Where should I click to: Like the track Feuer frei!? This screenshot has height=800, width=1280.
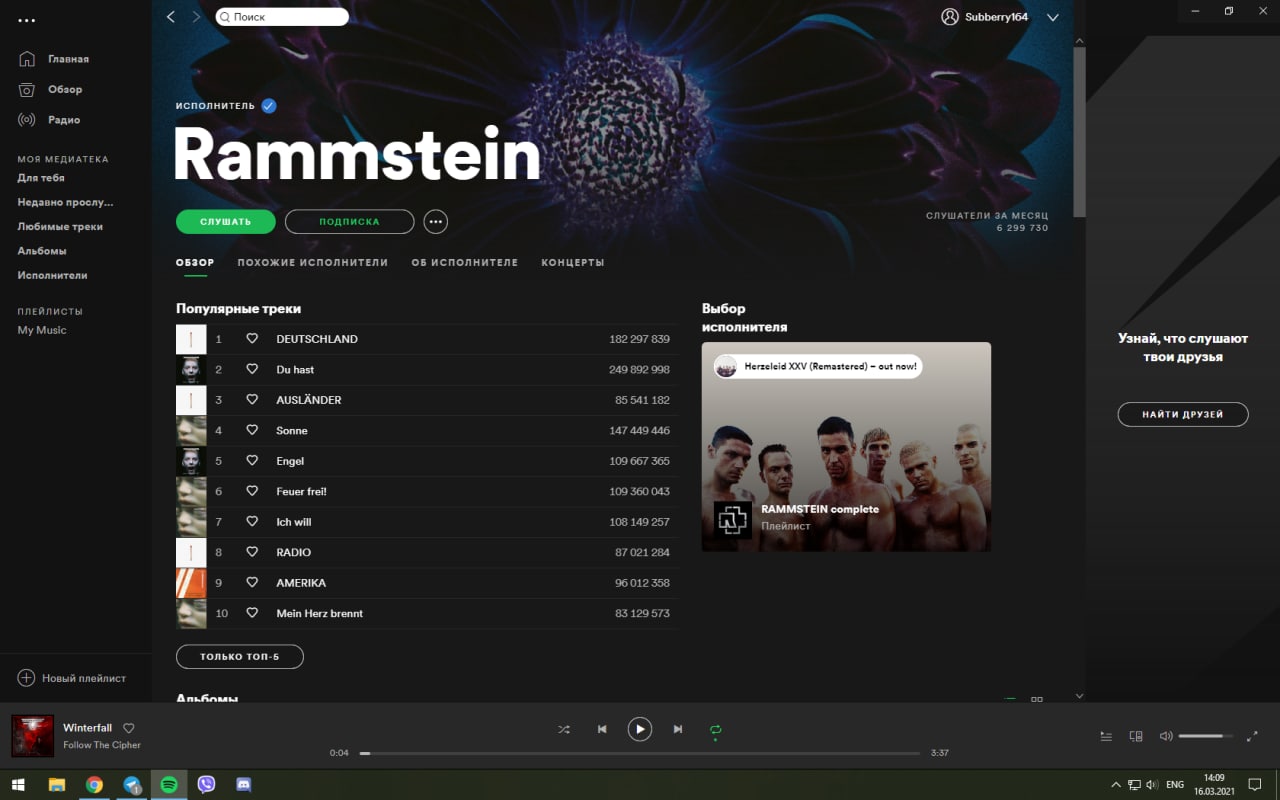(252, 492)
